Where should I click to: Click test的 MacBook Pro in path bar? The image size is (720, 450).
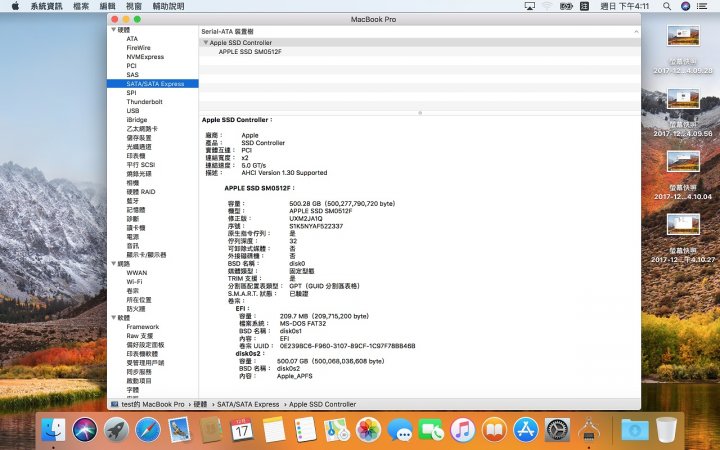pos(152,405)
